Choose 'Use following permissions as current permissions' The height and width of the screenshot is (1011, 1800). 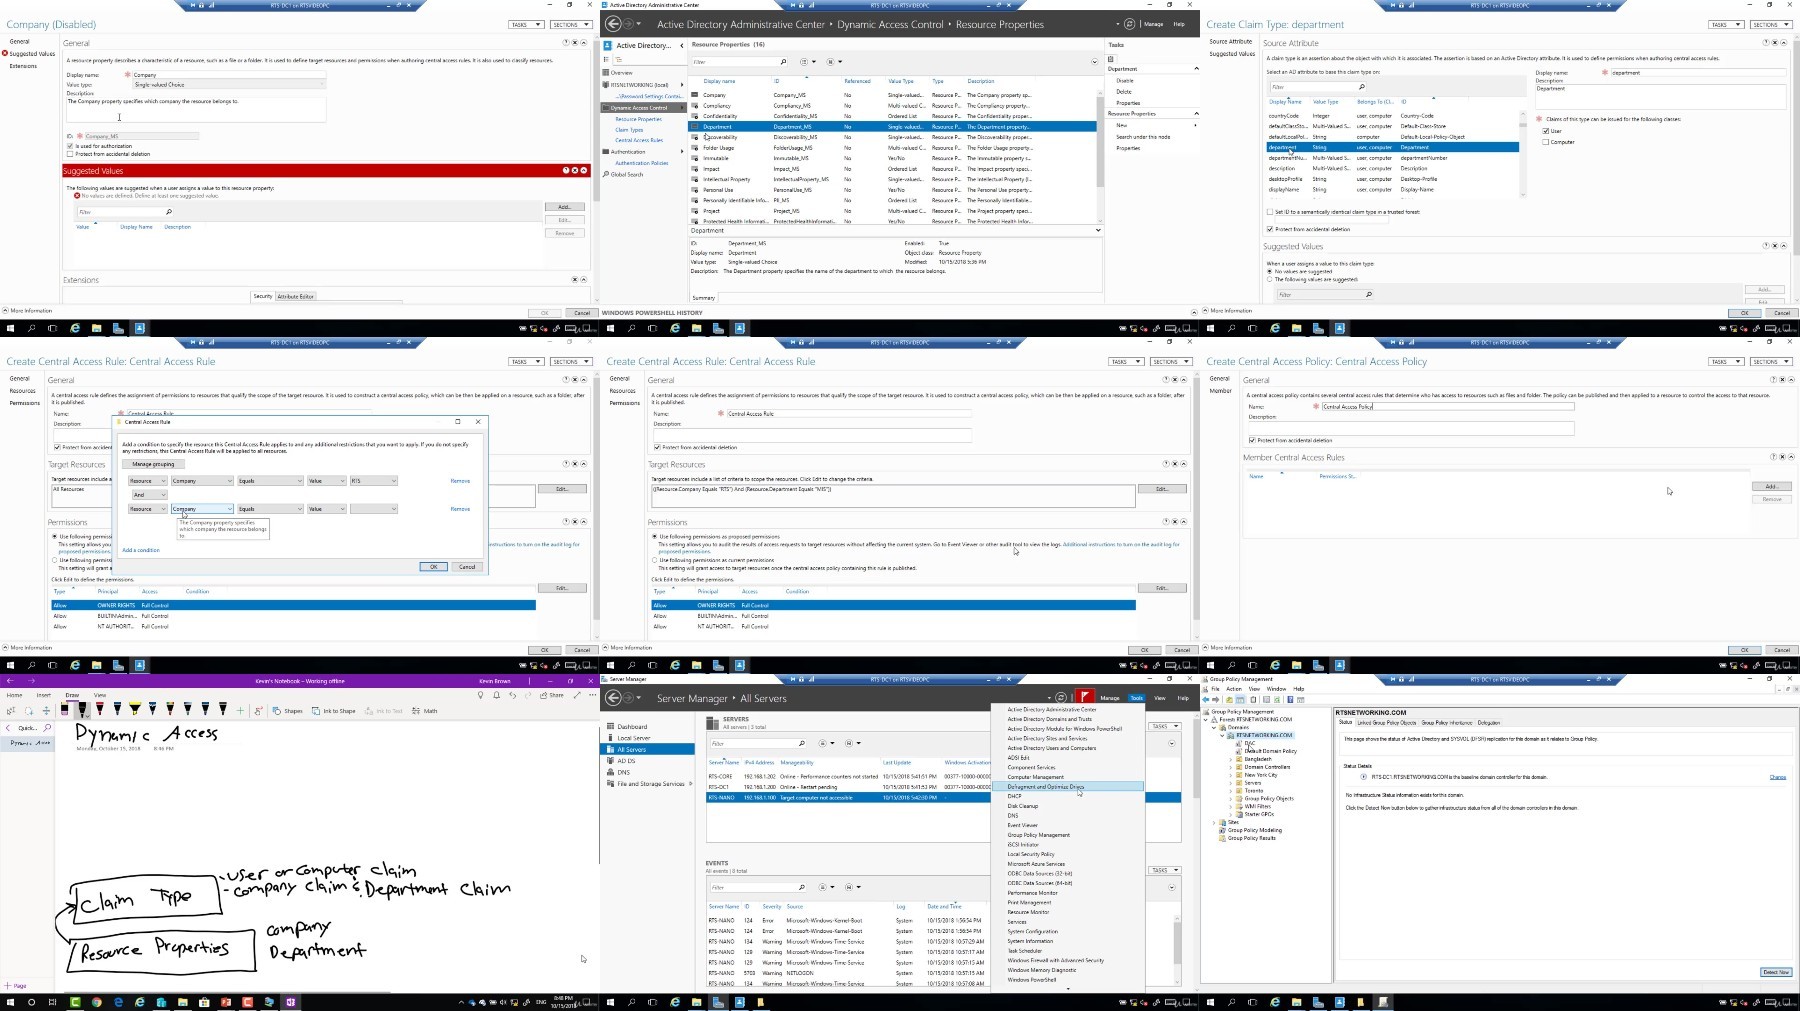coord(655,560)
